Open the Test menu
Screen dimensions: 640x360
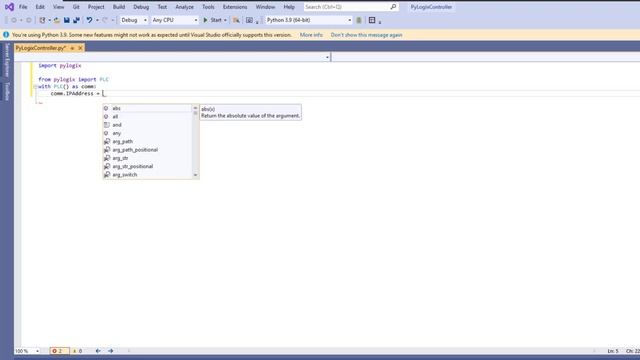[162, 7]
